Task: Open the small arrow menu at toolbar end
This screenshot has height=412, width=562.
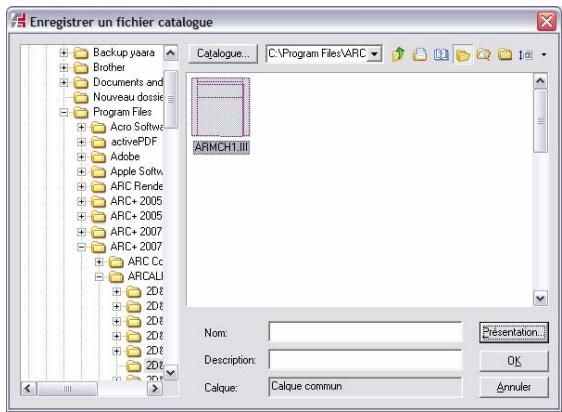Action: click(x=544, y=55)
